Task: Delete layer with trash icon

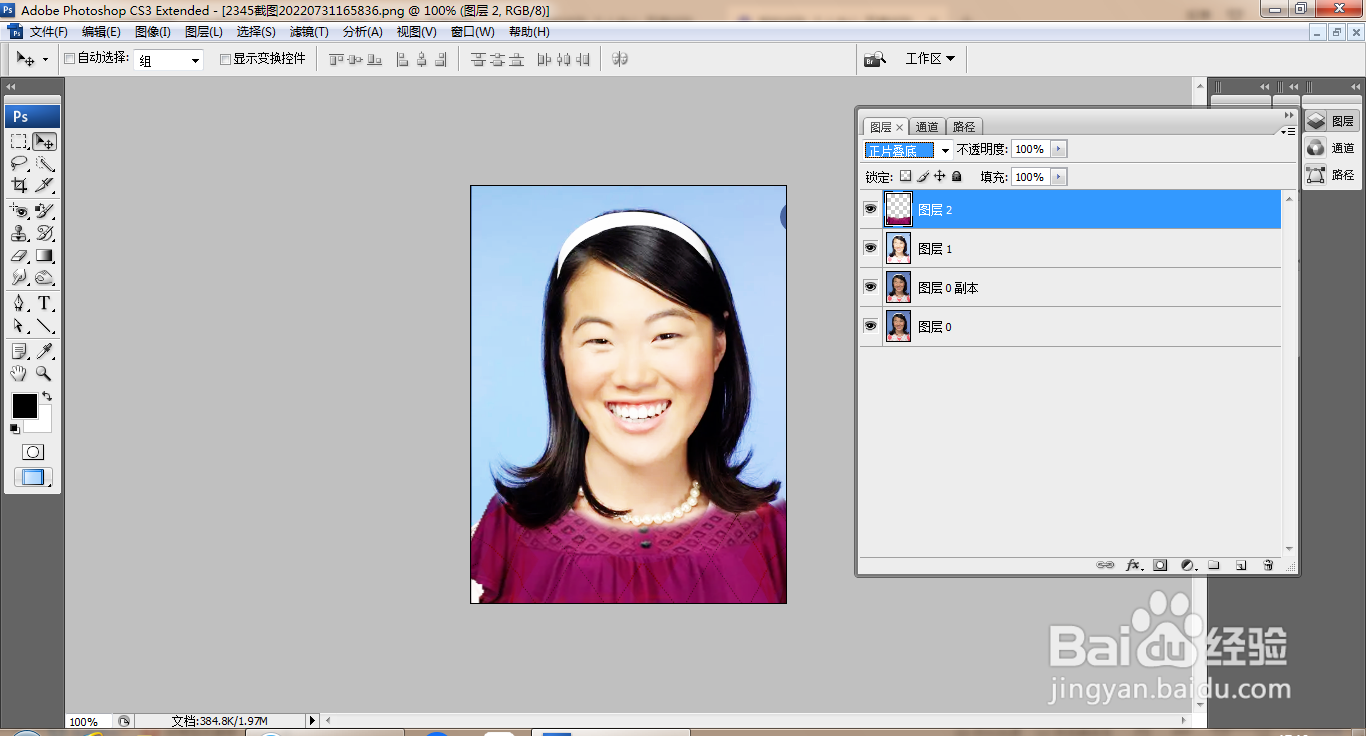Action: [x=1268, y=565]
